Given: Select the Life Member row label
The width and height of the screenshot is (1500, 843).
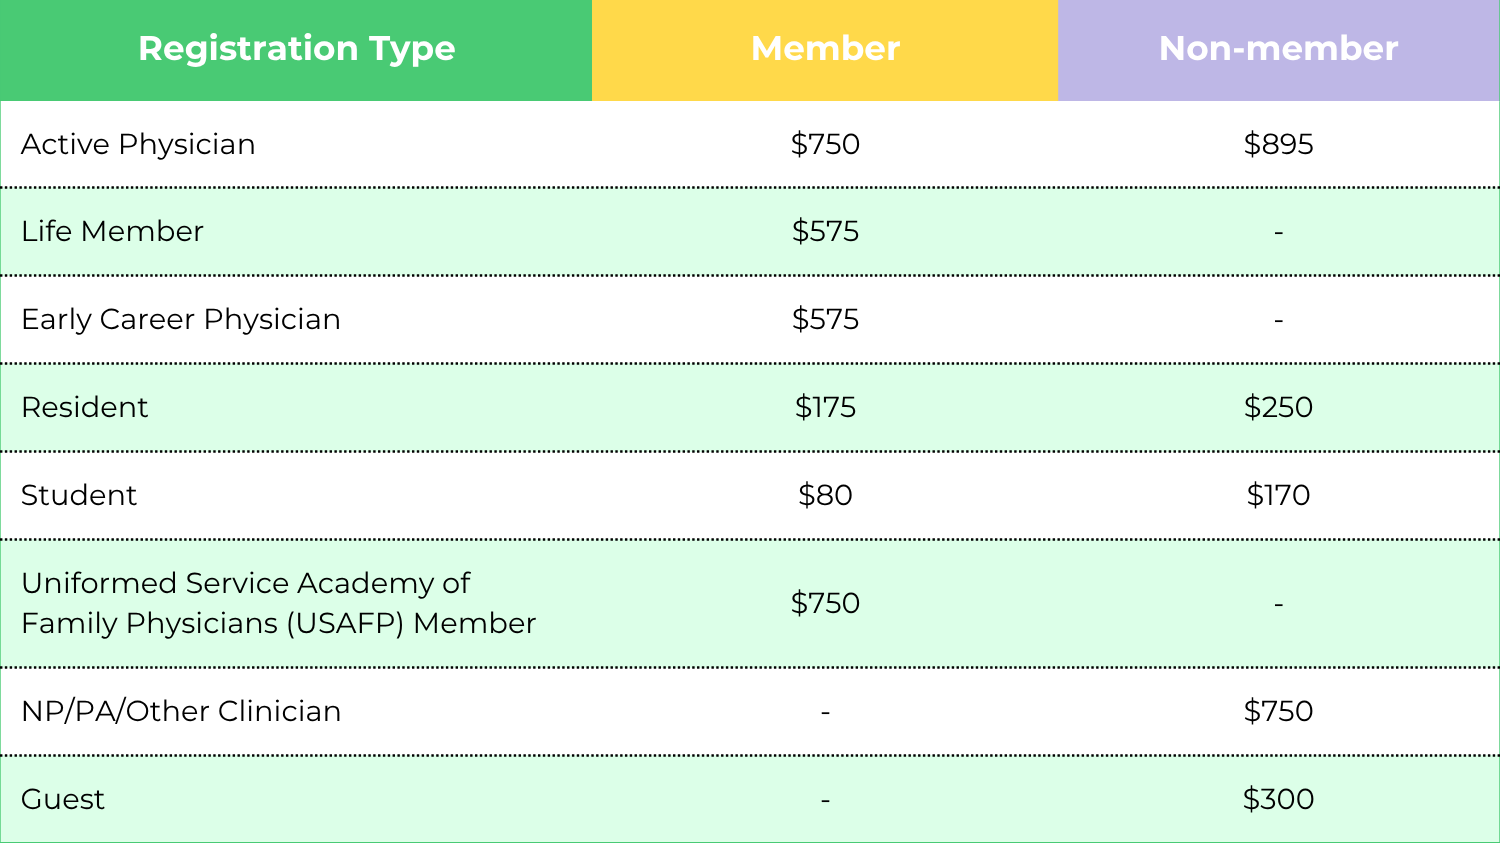Looking at the screenshot, I should pos(112,231).
